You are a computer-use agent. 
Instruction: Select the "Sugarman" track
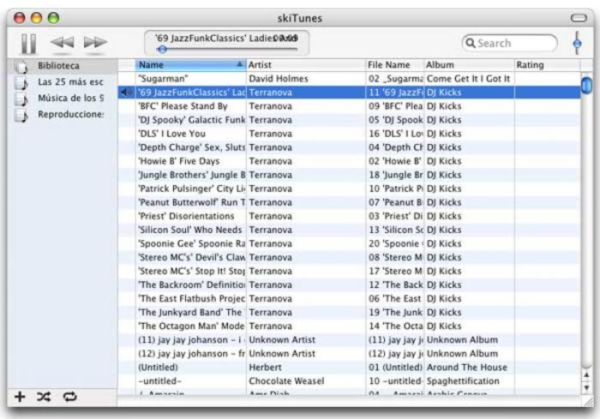click(x=163, y=79)
